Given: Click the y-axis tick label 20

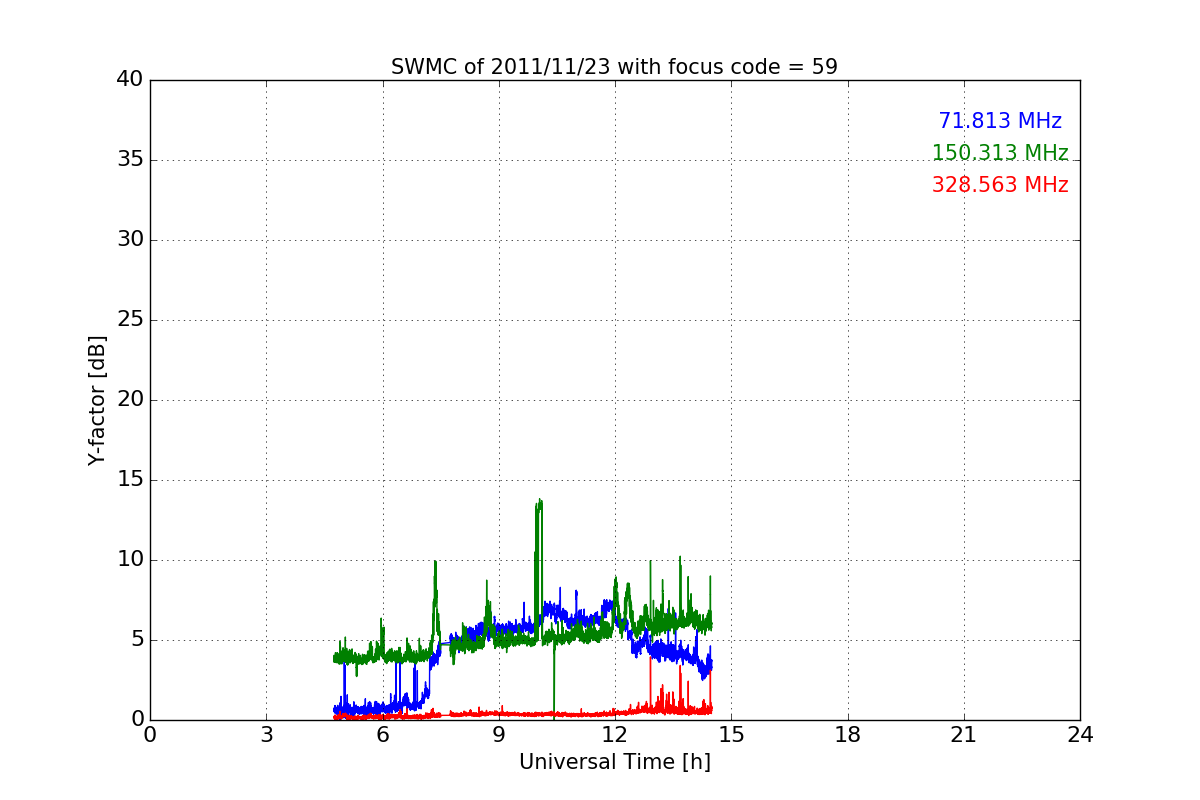Looking at the screenshot, I should 130,400.
